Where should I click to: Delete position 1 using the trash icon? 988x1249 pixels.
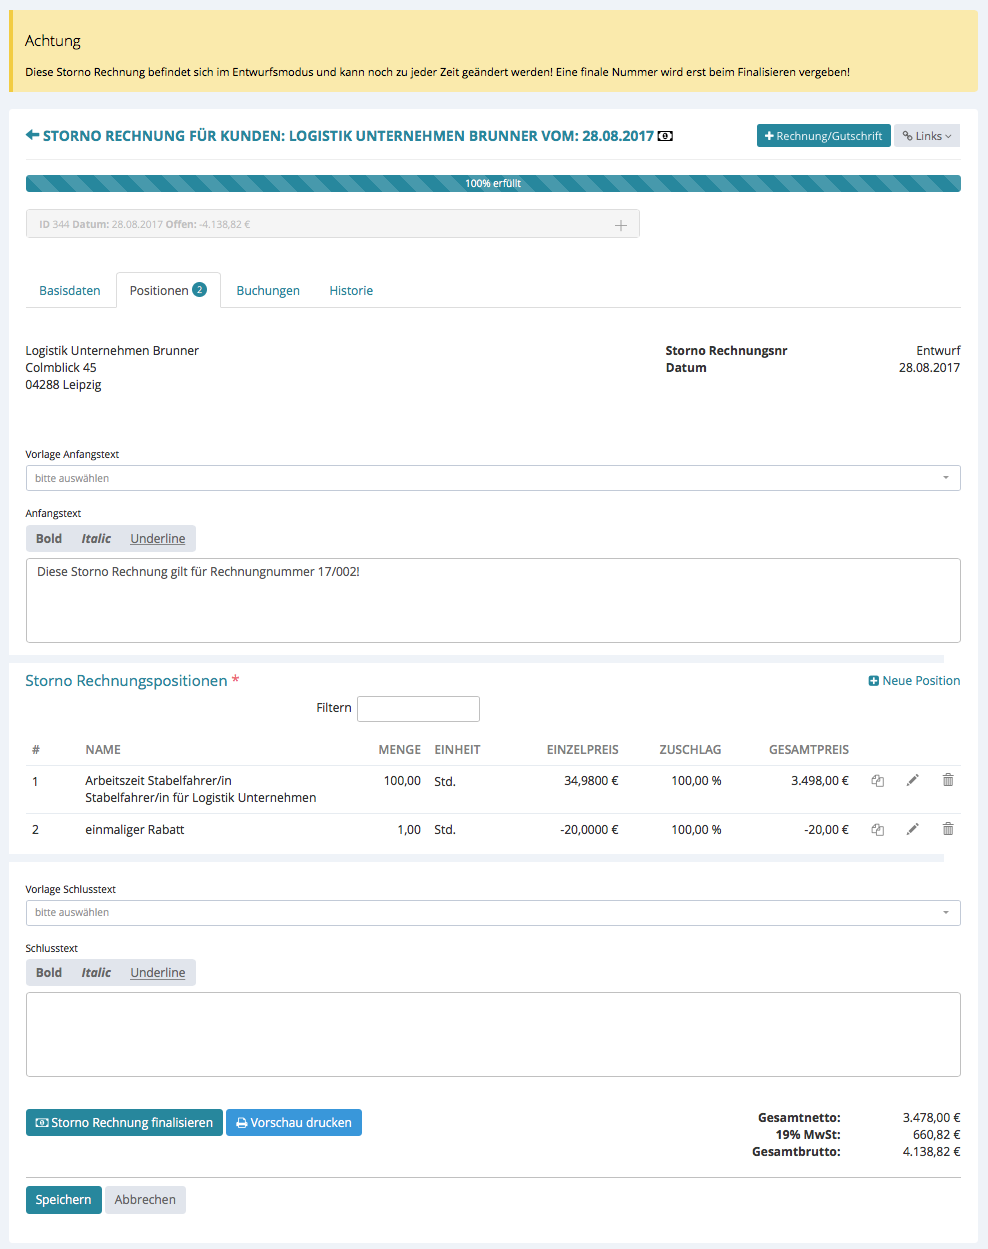pyautogui.click(x=948, y=780)
